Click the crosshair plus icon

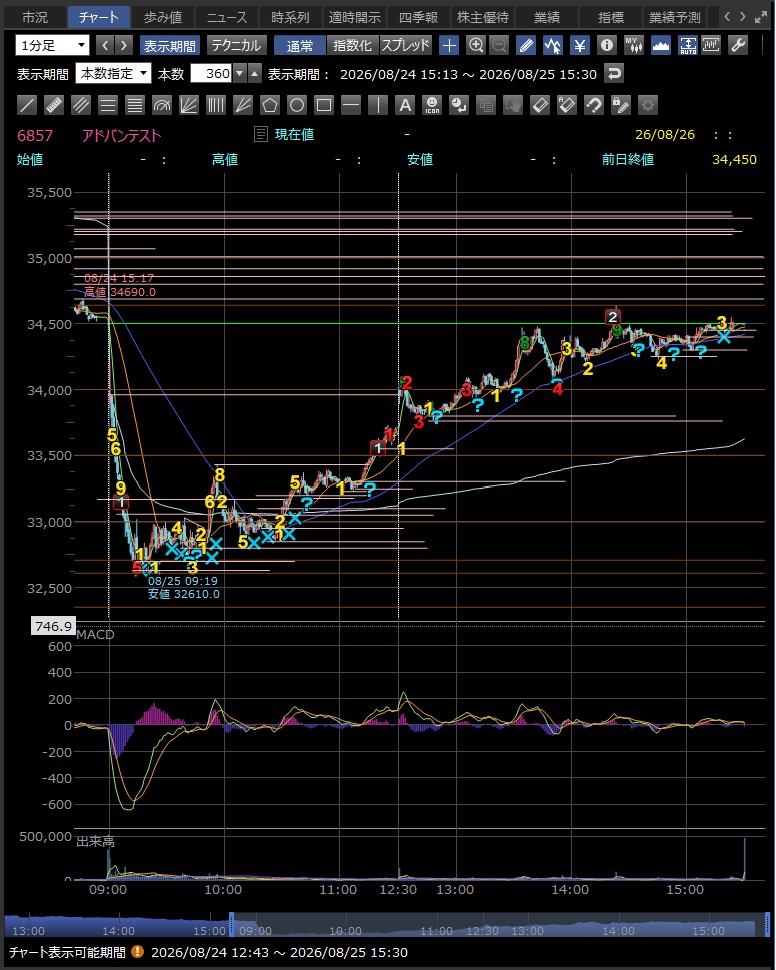click(x=449, y=45)
